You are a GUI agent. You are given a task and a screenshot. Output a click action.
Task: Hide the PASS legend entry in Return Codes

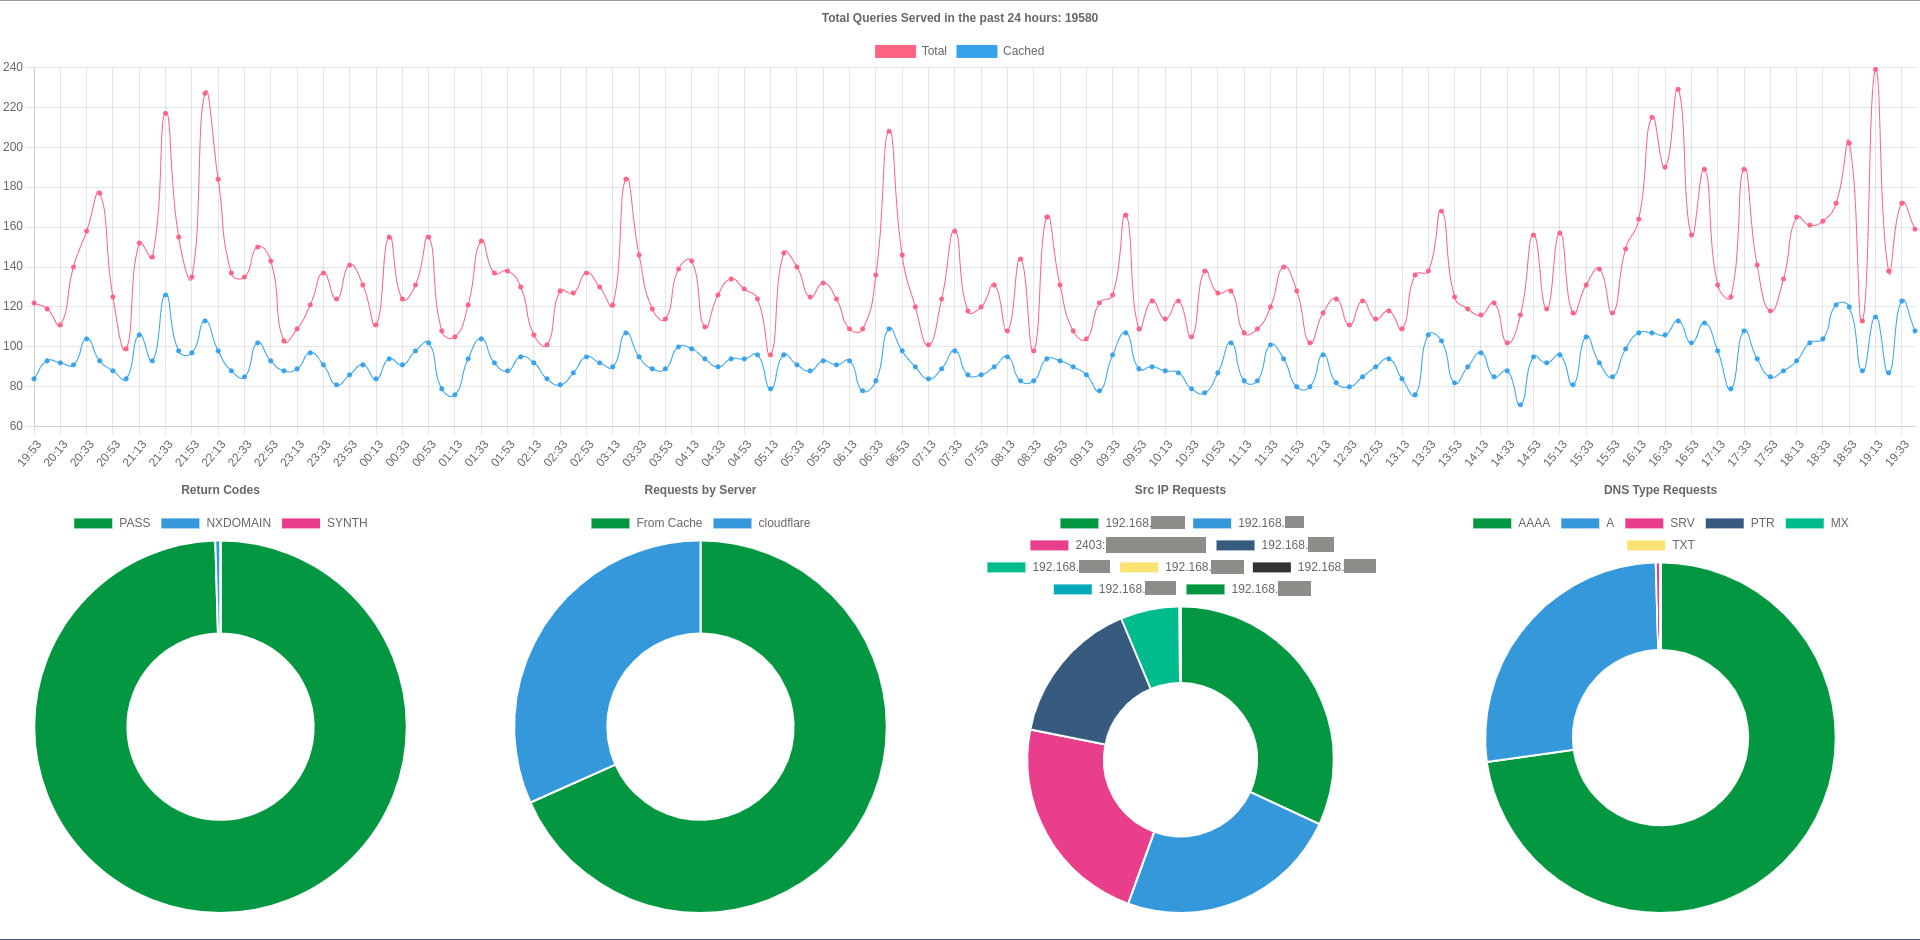(x=112, y=523)
